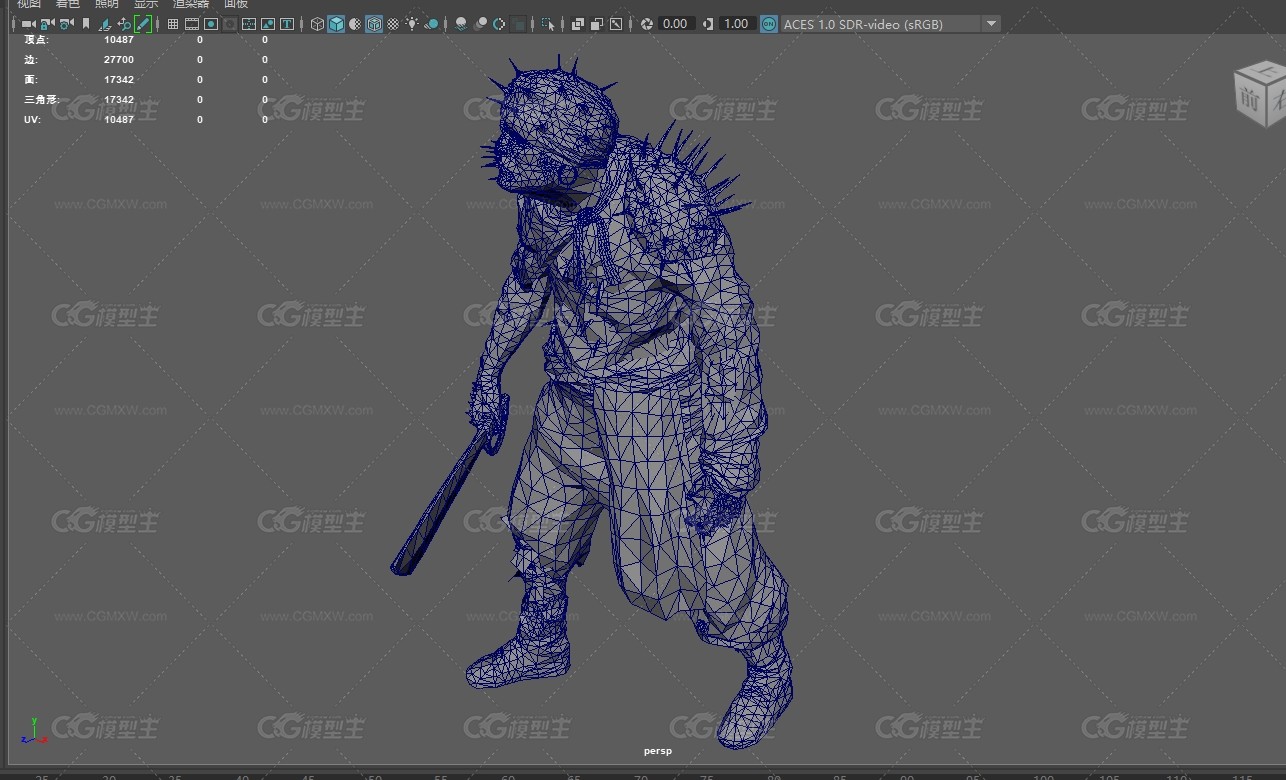Toggle the Gate Mask display

click(x=230, y=23)
